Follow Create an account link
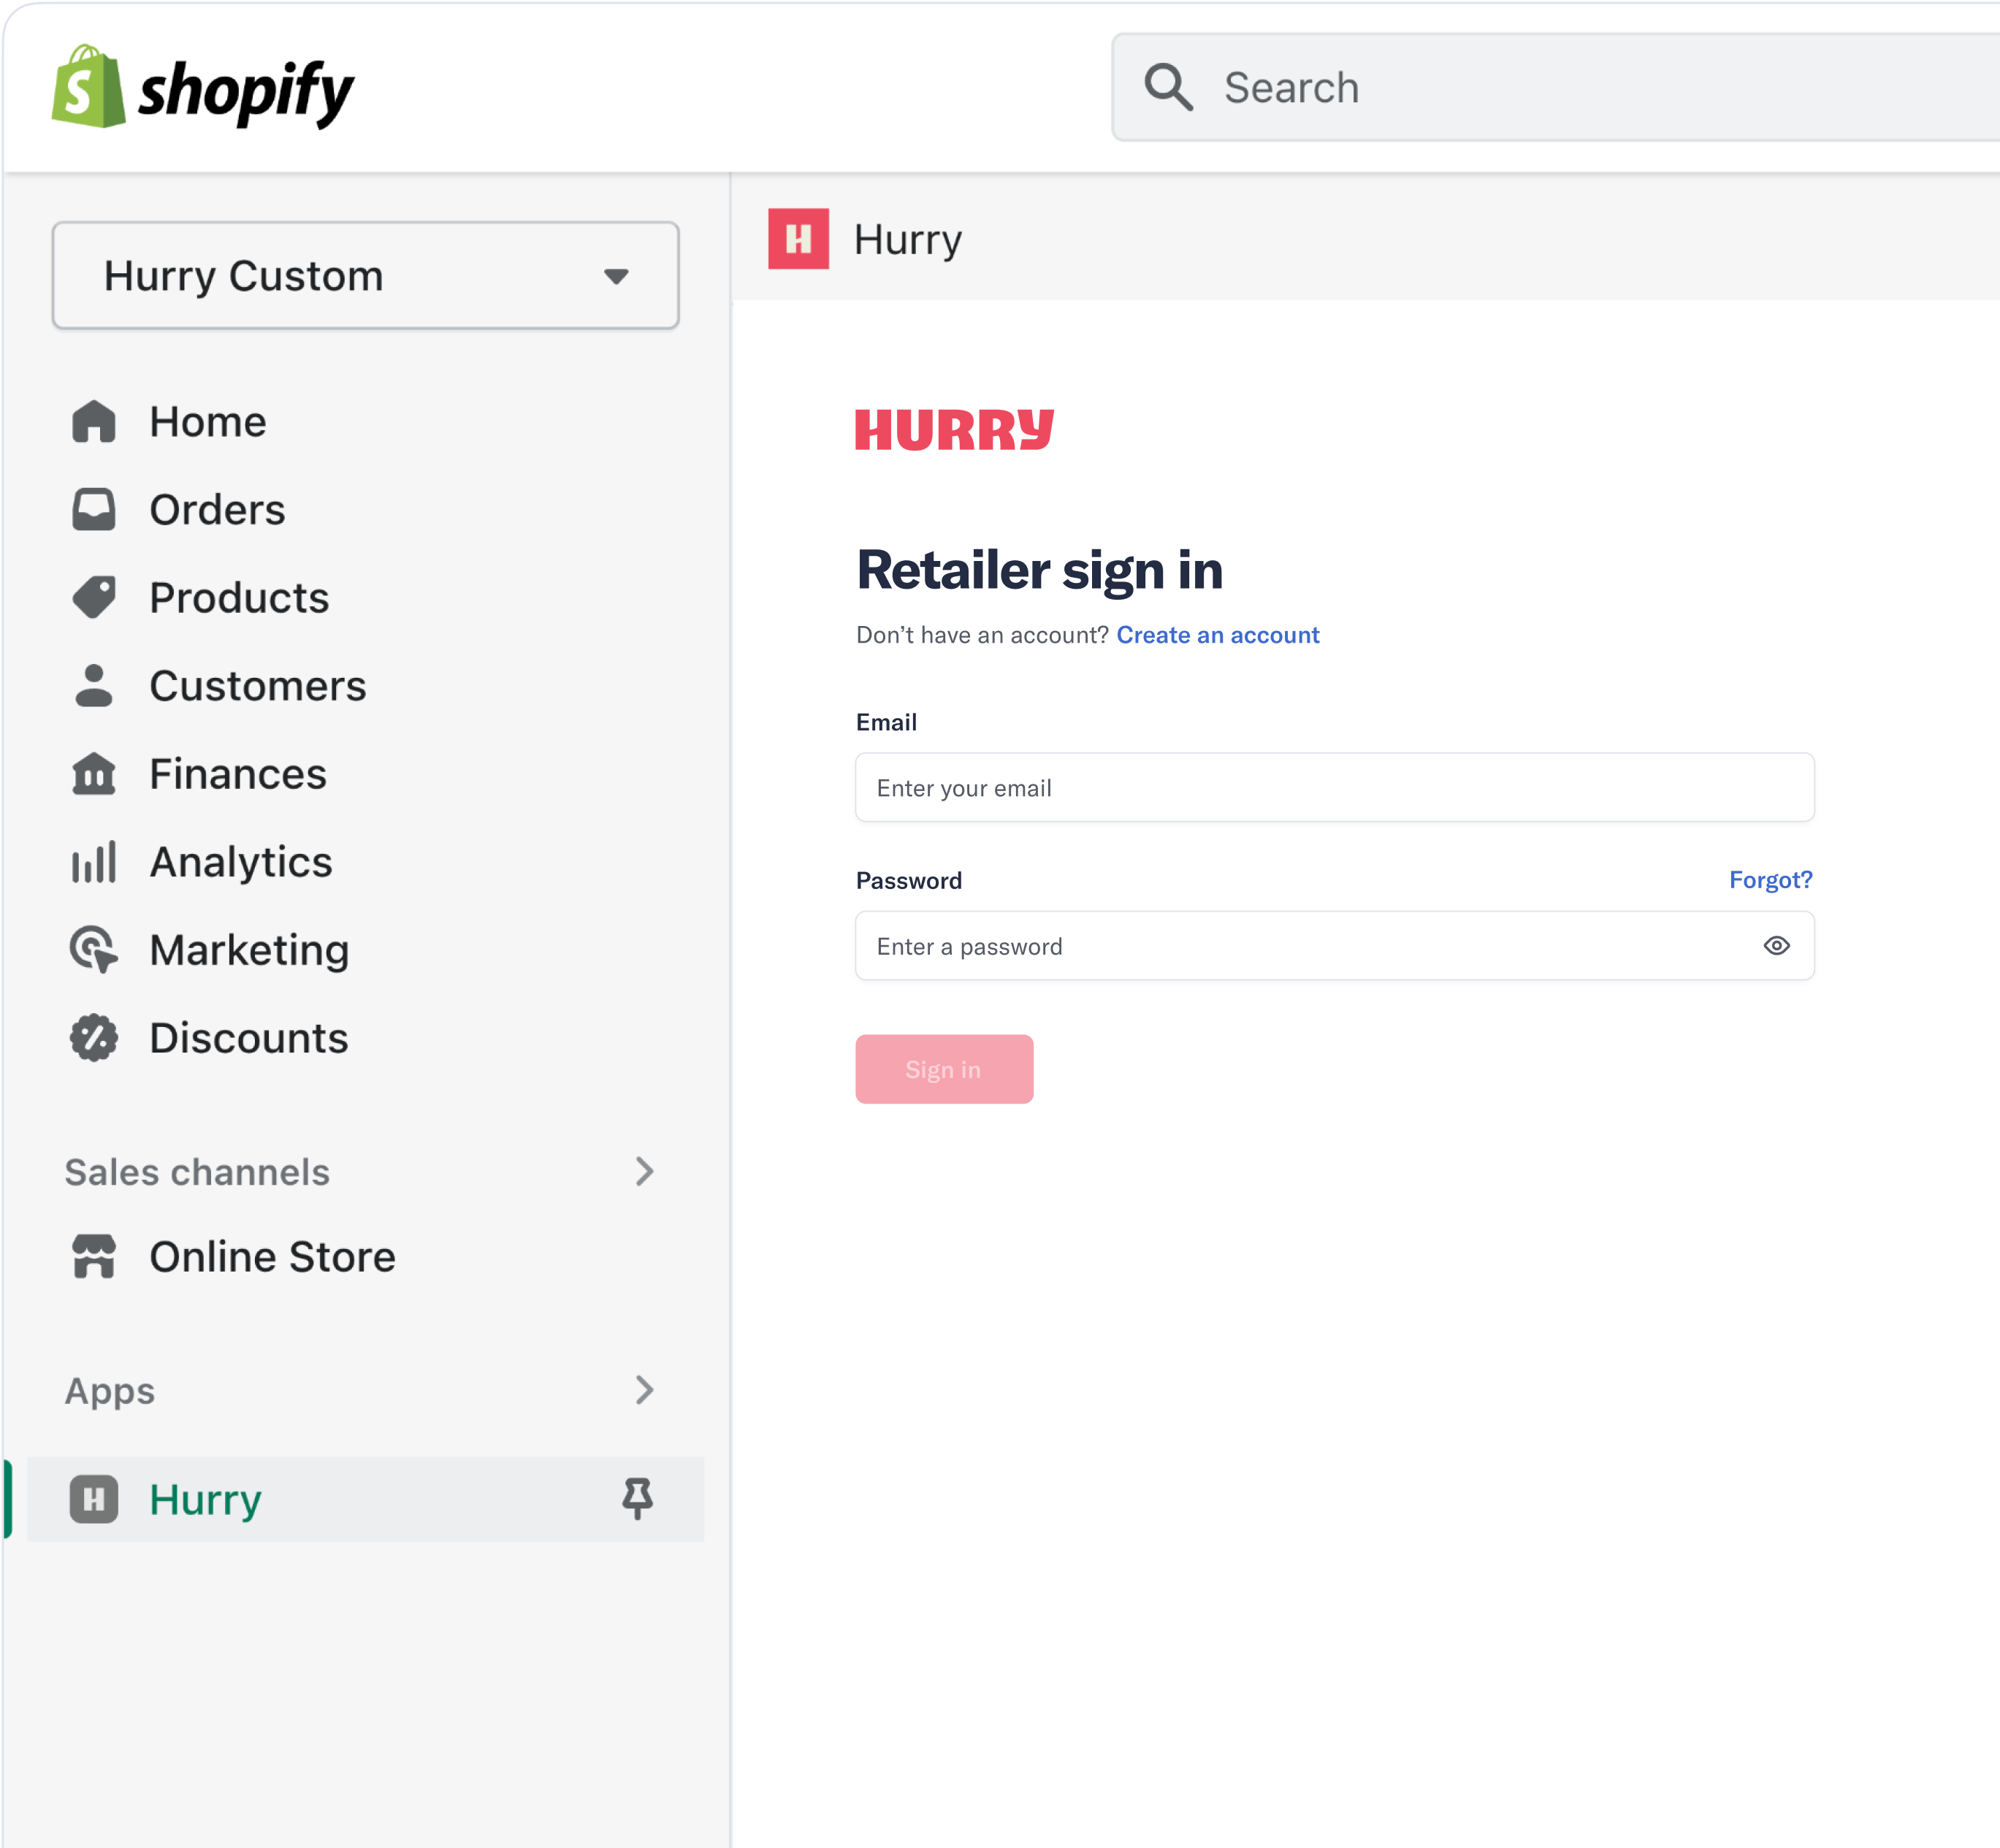 (x=1218, y=635)
